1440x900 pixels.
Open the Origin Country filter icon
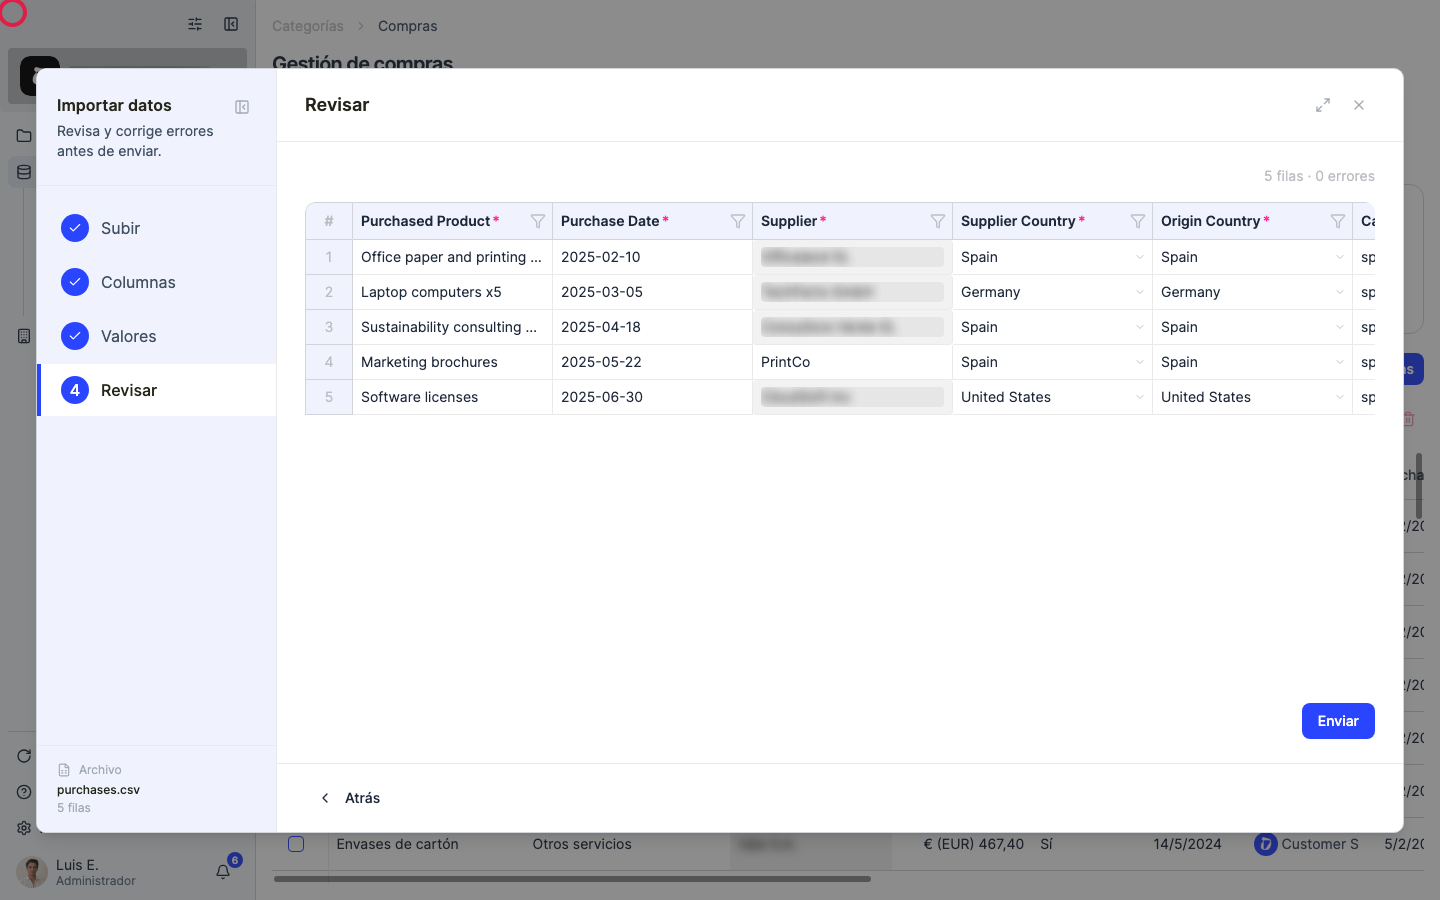pyautogui.click(x=1337, y=221)
